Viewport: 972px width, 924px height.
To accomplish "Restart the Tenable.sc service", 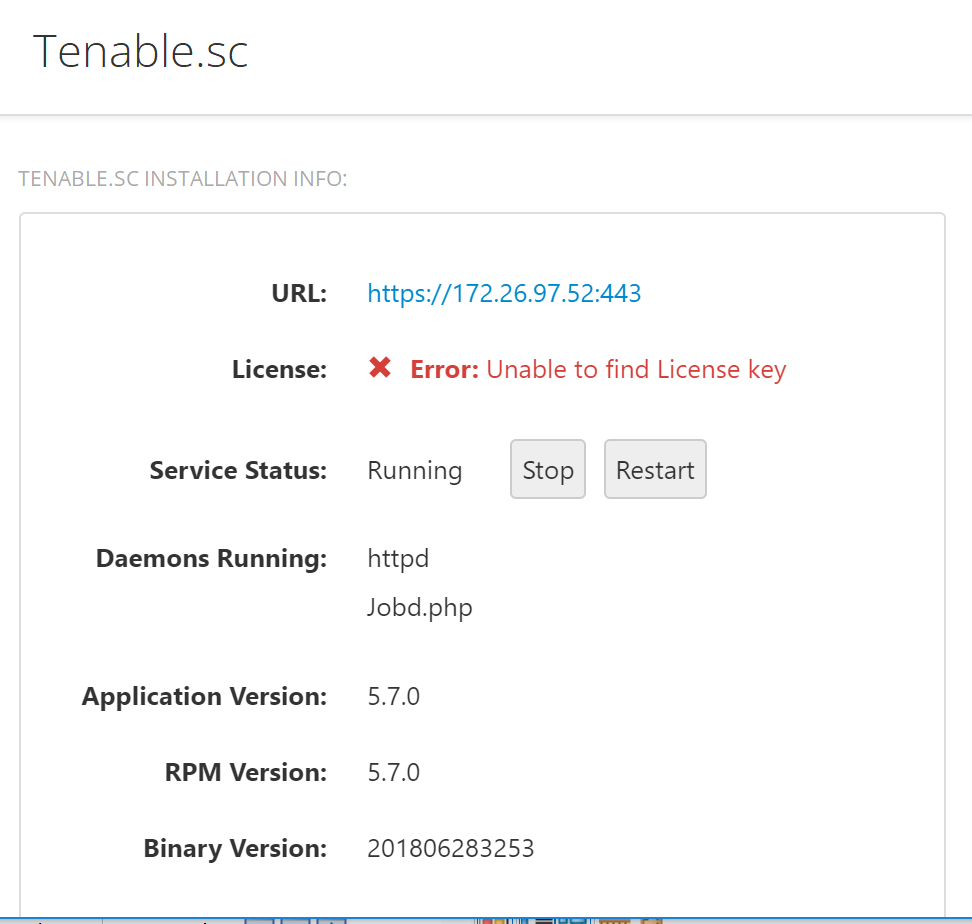I will [x=655, y=469].
